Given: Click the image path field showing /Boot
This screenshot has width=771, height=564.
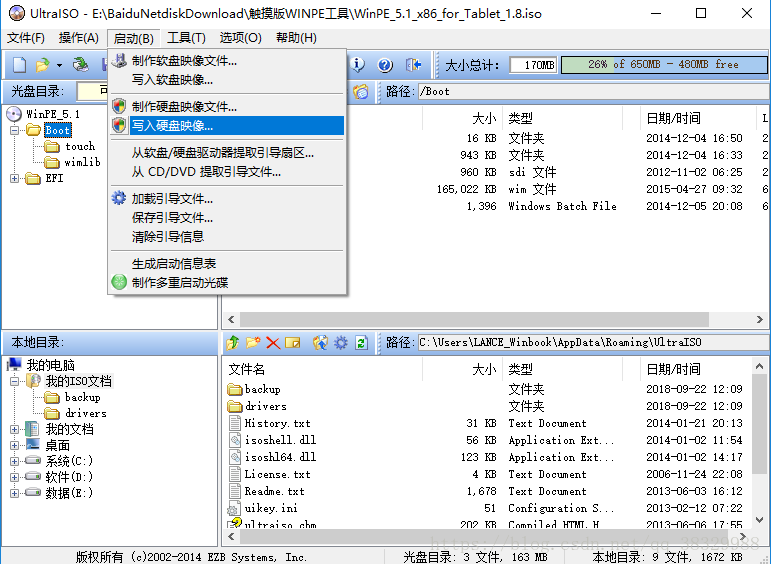Looking at the screenshot, I should (x=593, y=91).
